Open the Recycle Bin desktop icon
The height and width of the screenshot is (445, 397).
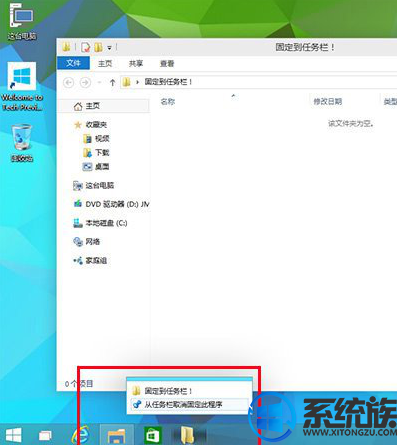click(x=22, y=143)
